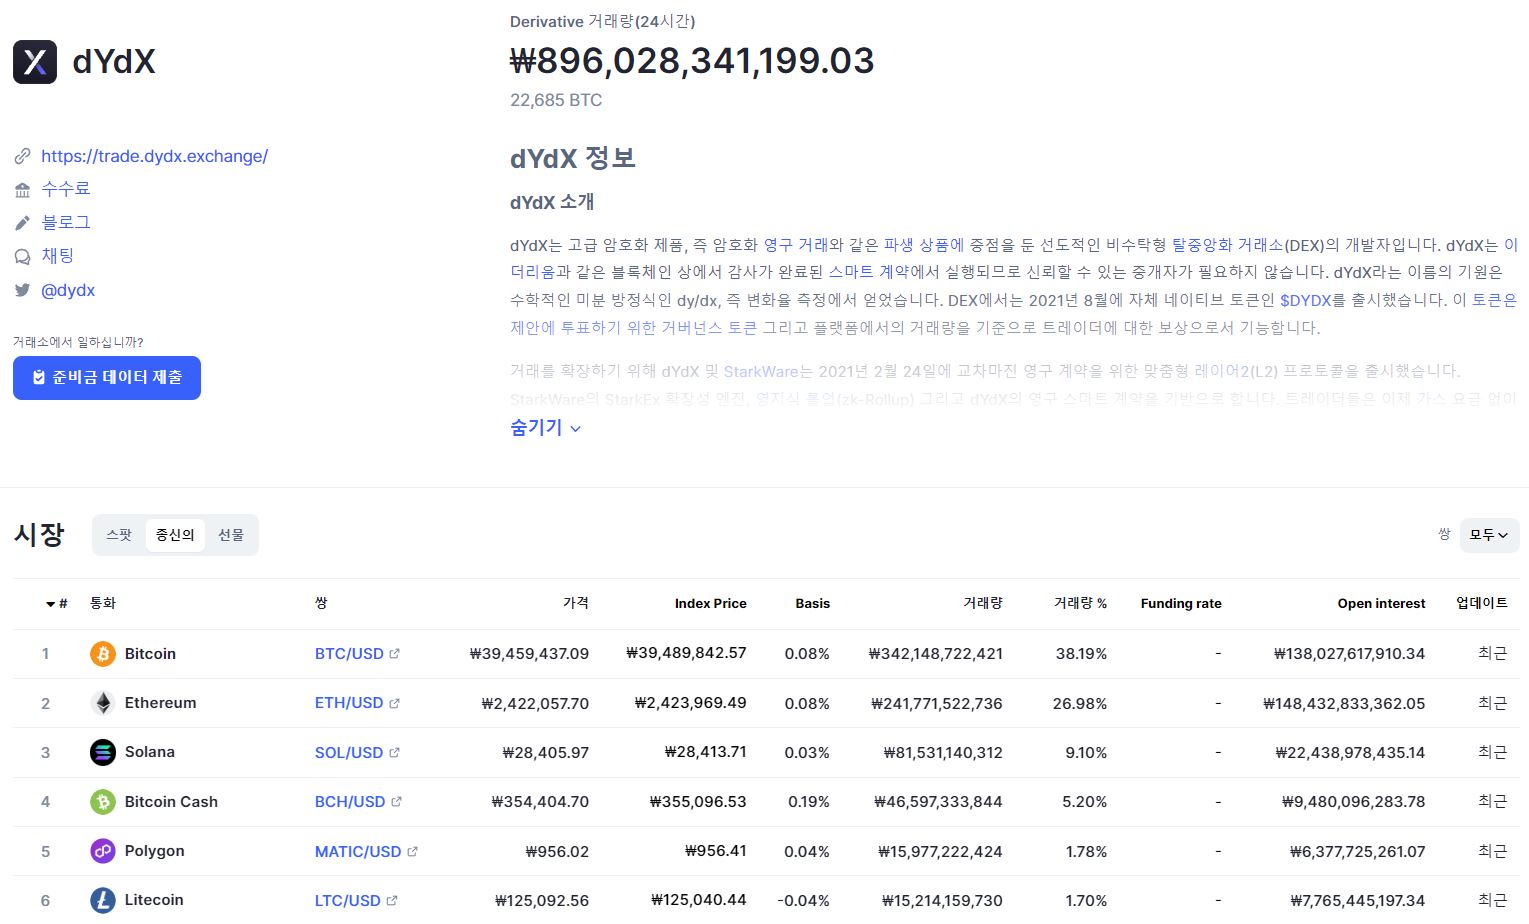Sort by the Index Price column header

coord(710,603)
